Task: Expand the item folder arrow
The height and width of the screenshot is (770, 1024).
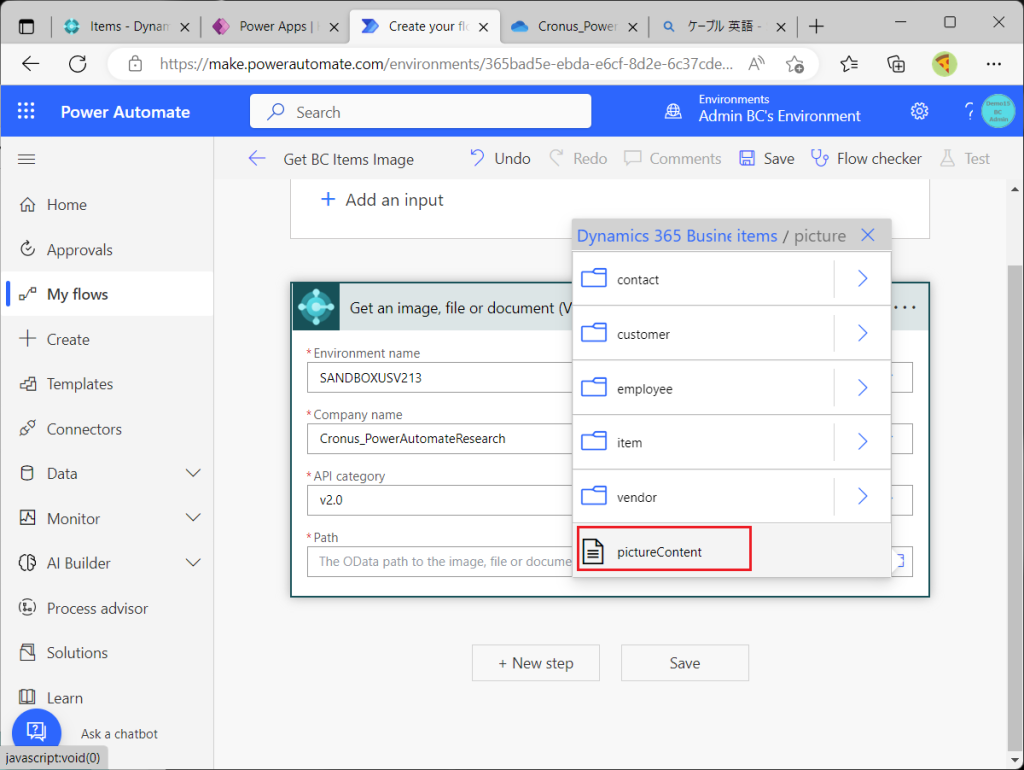Action: (863, 442)
